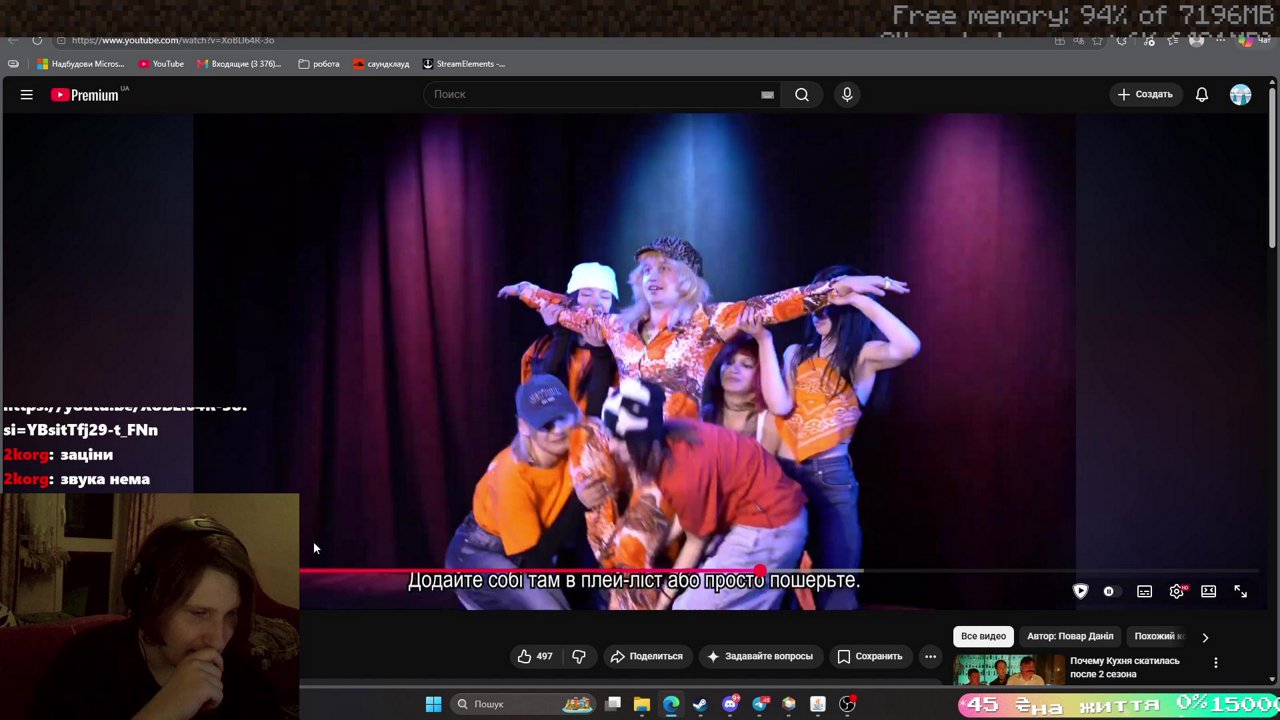Screen dimensions: 1280x720
Task: Open the саундклауд bookmark
Action: [381, 64]
